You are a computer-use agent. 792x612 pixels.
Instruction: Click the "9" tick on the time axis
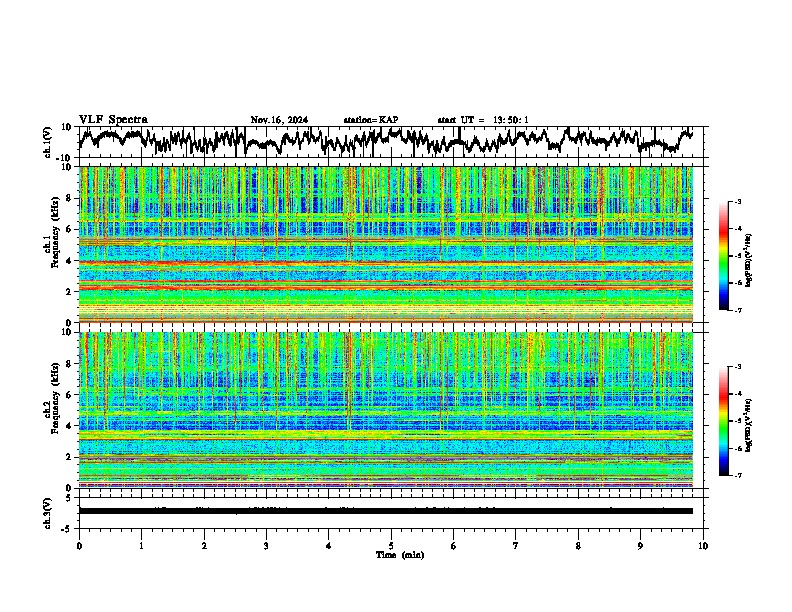pyautogui.click(x=640, y=546)
